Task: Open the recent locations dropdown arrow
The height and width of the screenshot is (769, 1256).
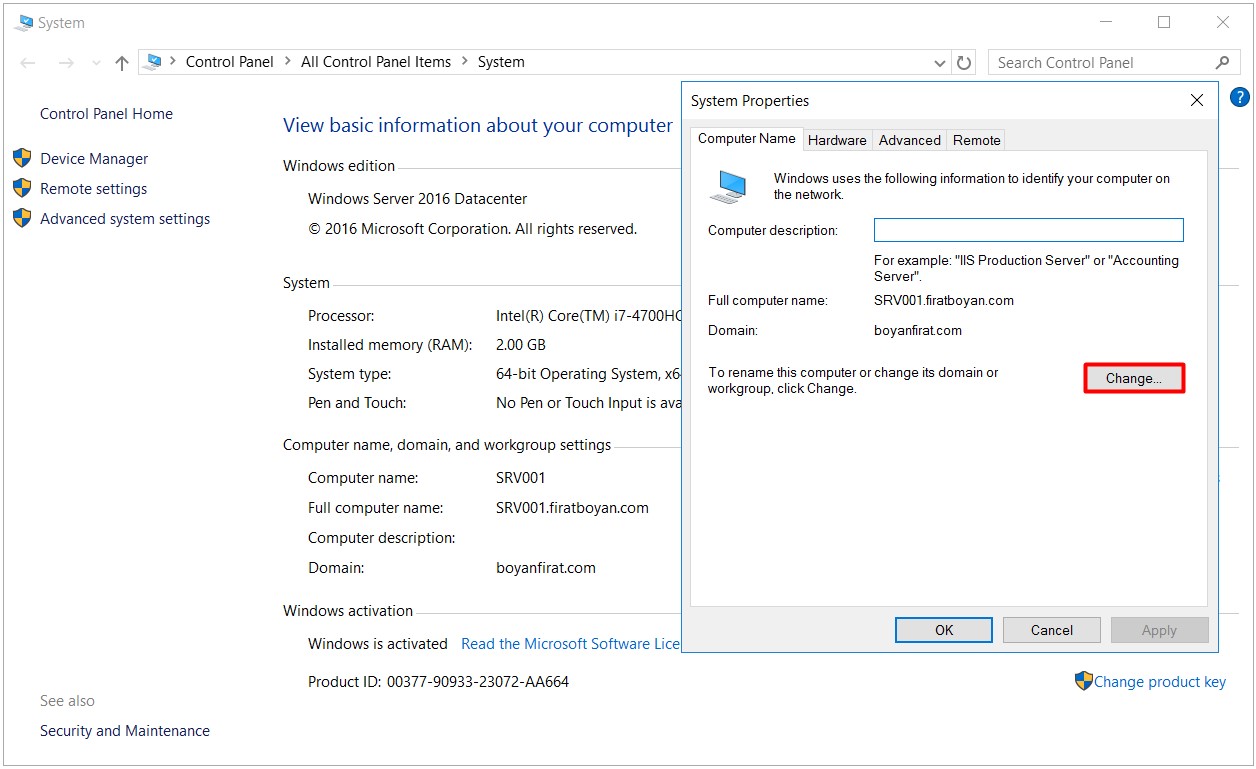Action: tap(96, 63)
